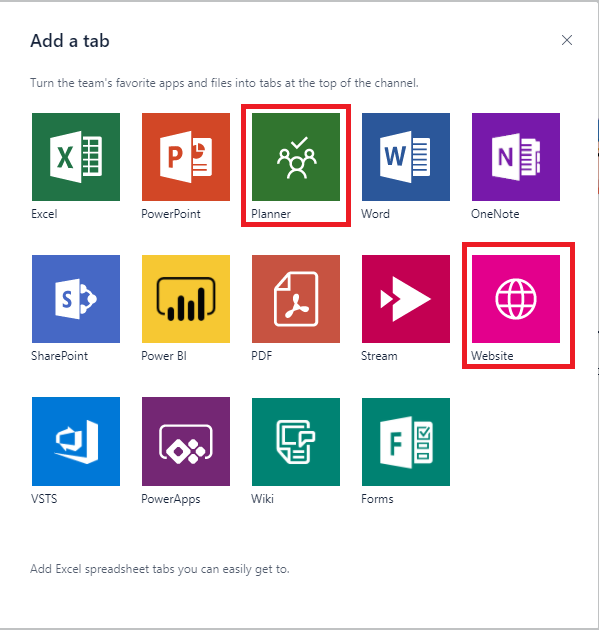Choose the Power BI tile
This screenshot has height=630, width=599.
[186, 299]
